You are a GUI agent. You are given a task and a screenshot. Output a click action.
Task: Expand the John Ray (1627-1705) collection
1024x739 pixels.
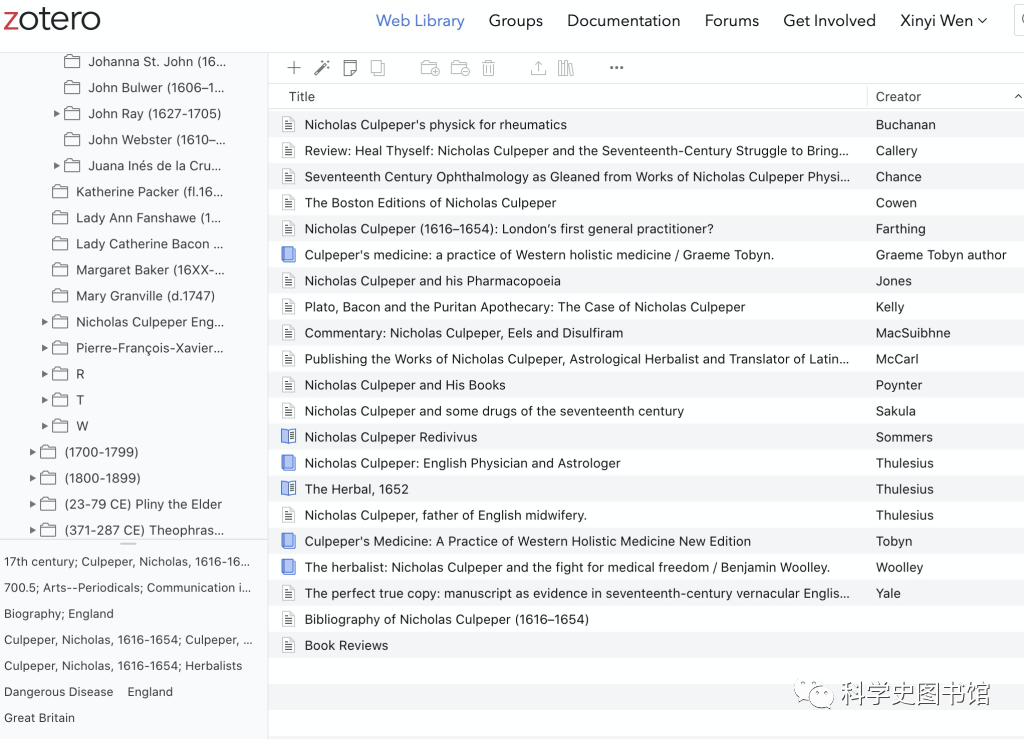point(57,114)
